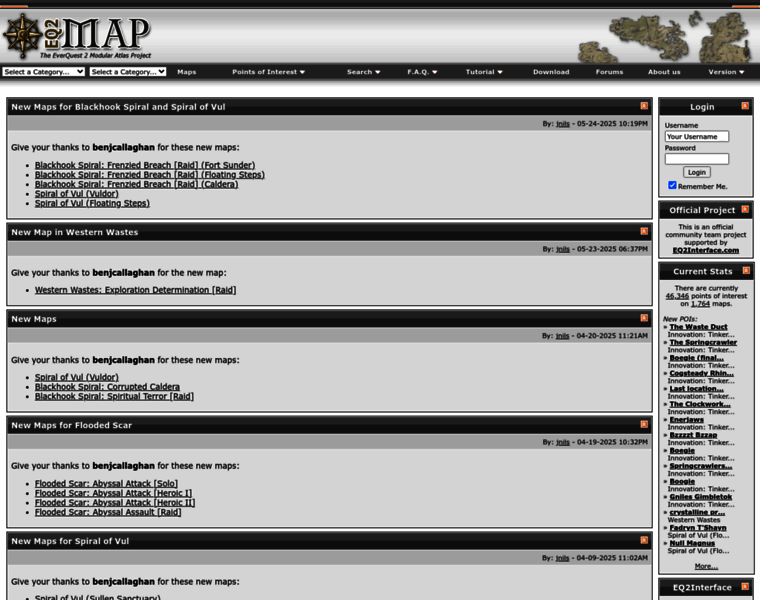760x600 pixels.
Task: Open The Waste Duct POI link
Action: point(698,327)
